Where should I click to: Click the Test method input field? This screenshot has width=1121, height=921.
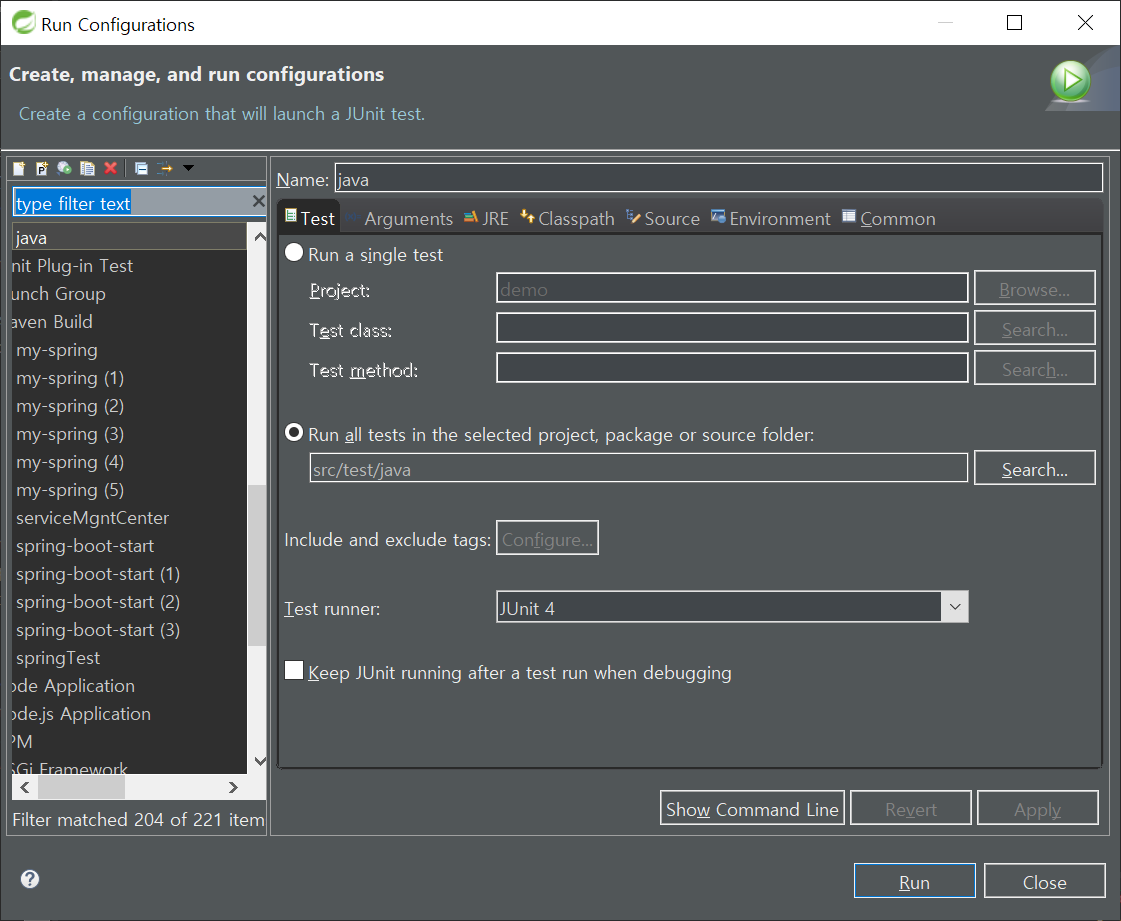coord(732,368)
